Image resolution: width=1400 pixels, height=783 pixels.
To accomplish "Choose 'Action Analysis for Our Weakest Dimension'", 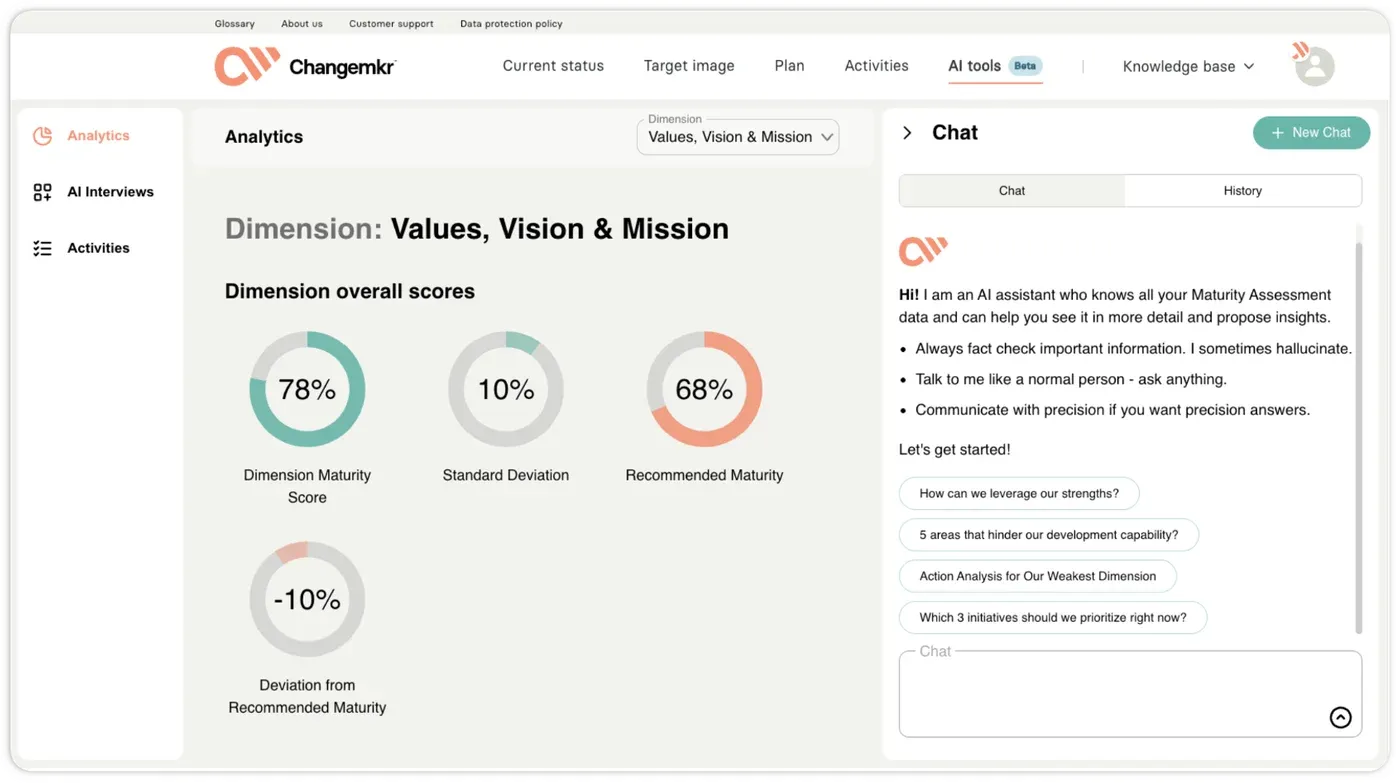I will click(x=1038, y=576).
